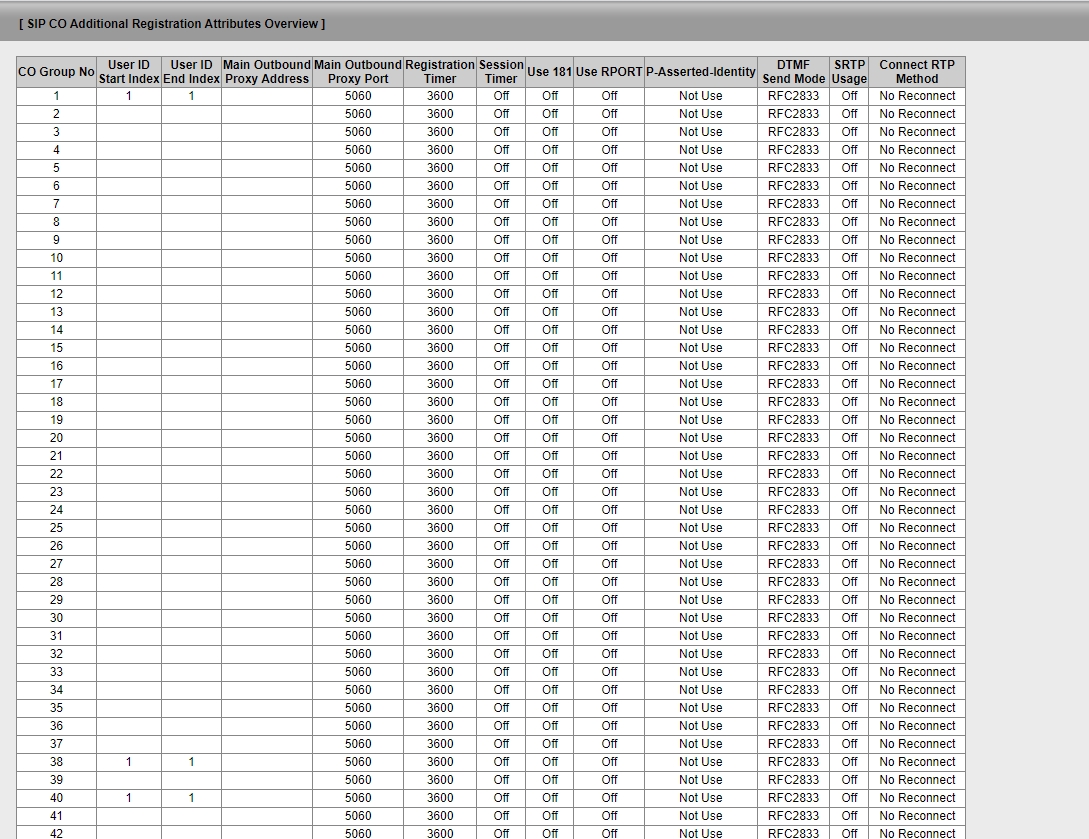Image resolution: width=1089 pixels, height=839 pixels.
Task: Click the Connect RTP Method column header
Action: (917, 72)
